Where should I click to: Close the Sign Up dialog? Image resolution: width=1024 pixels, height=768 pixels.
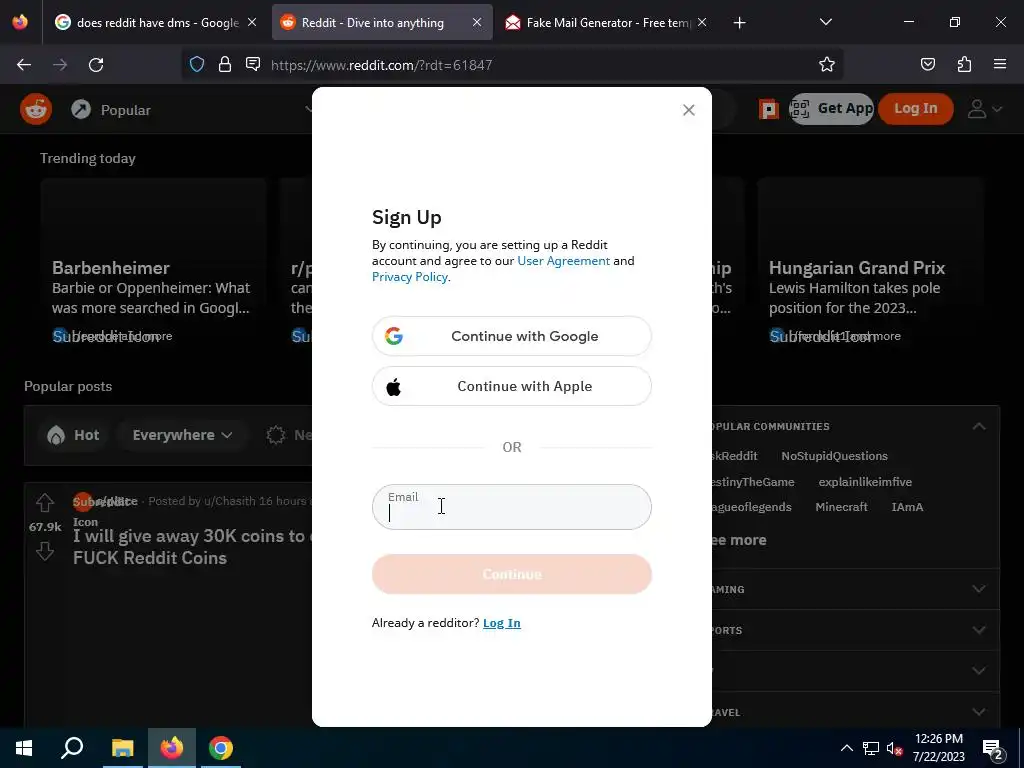coord(688,110)
